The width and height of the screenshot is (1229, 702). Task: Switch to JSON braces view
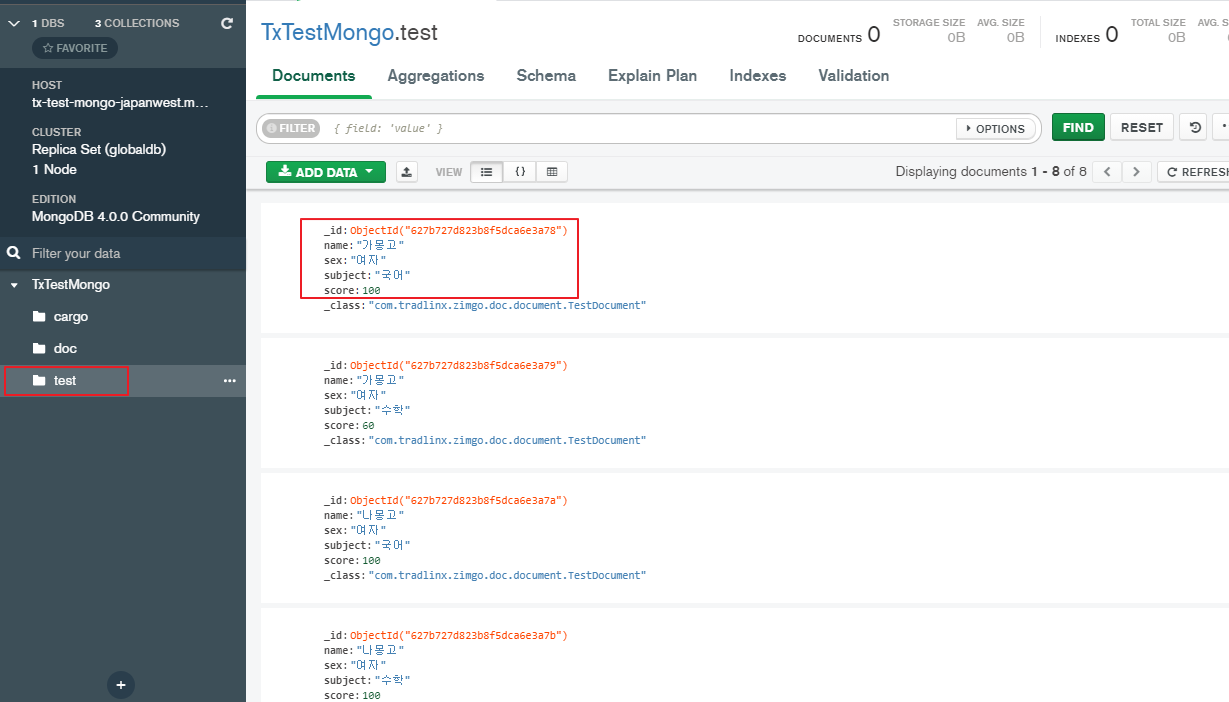tap(520, 172)
